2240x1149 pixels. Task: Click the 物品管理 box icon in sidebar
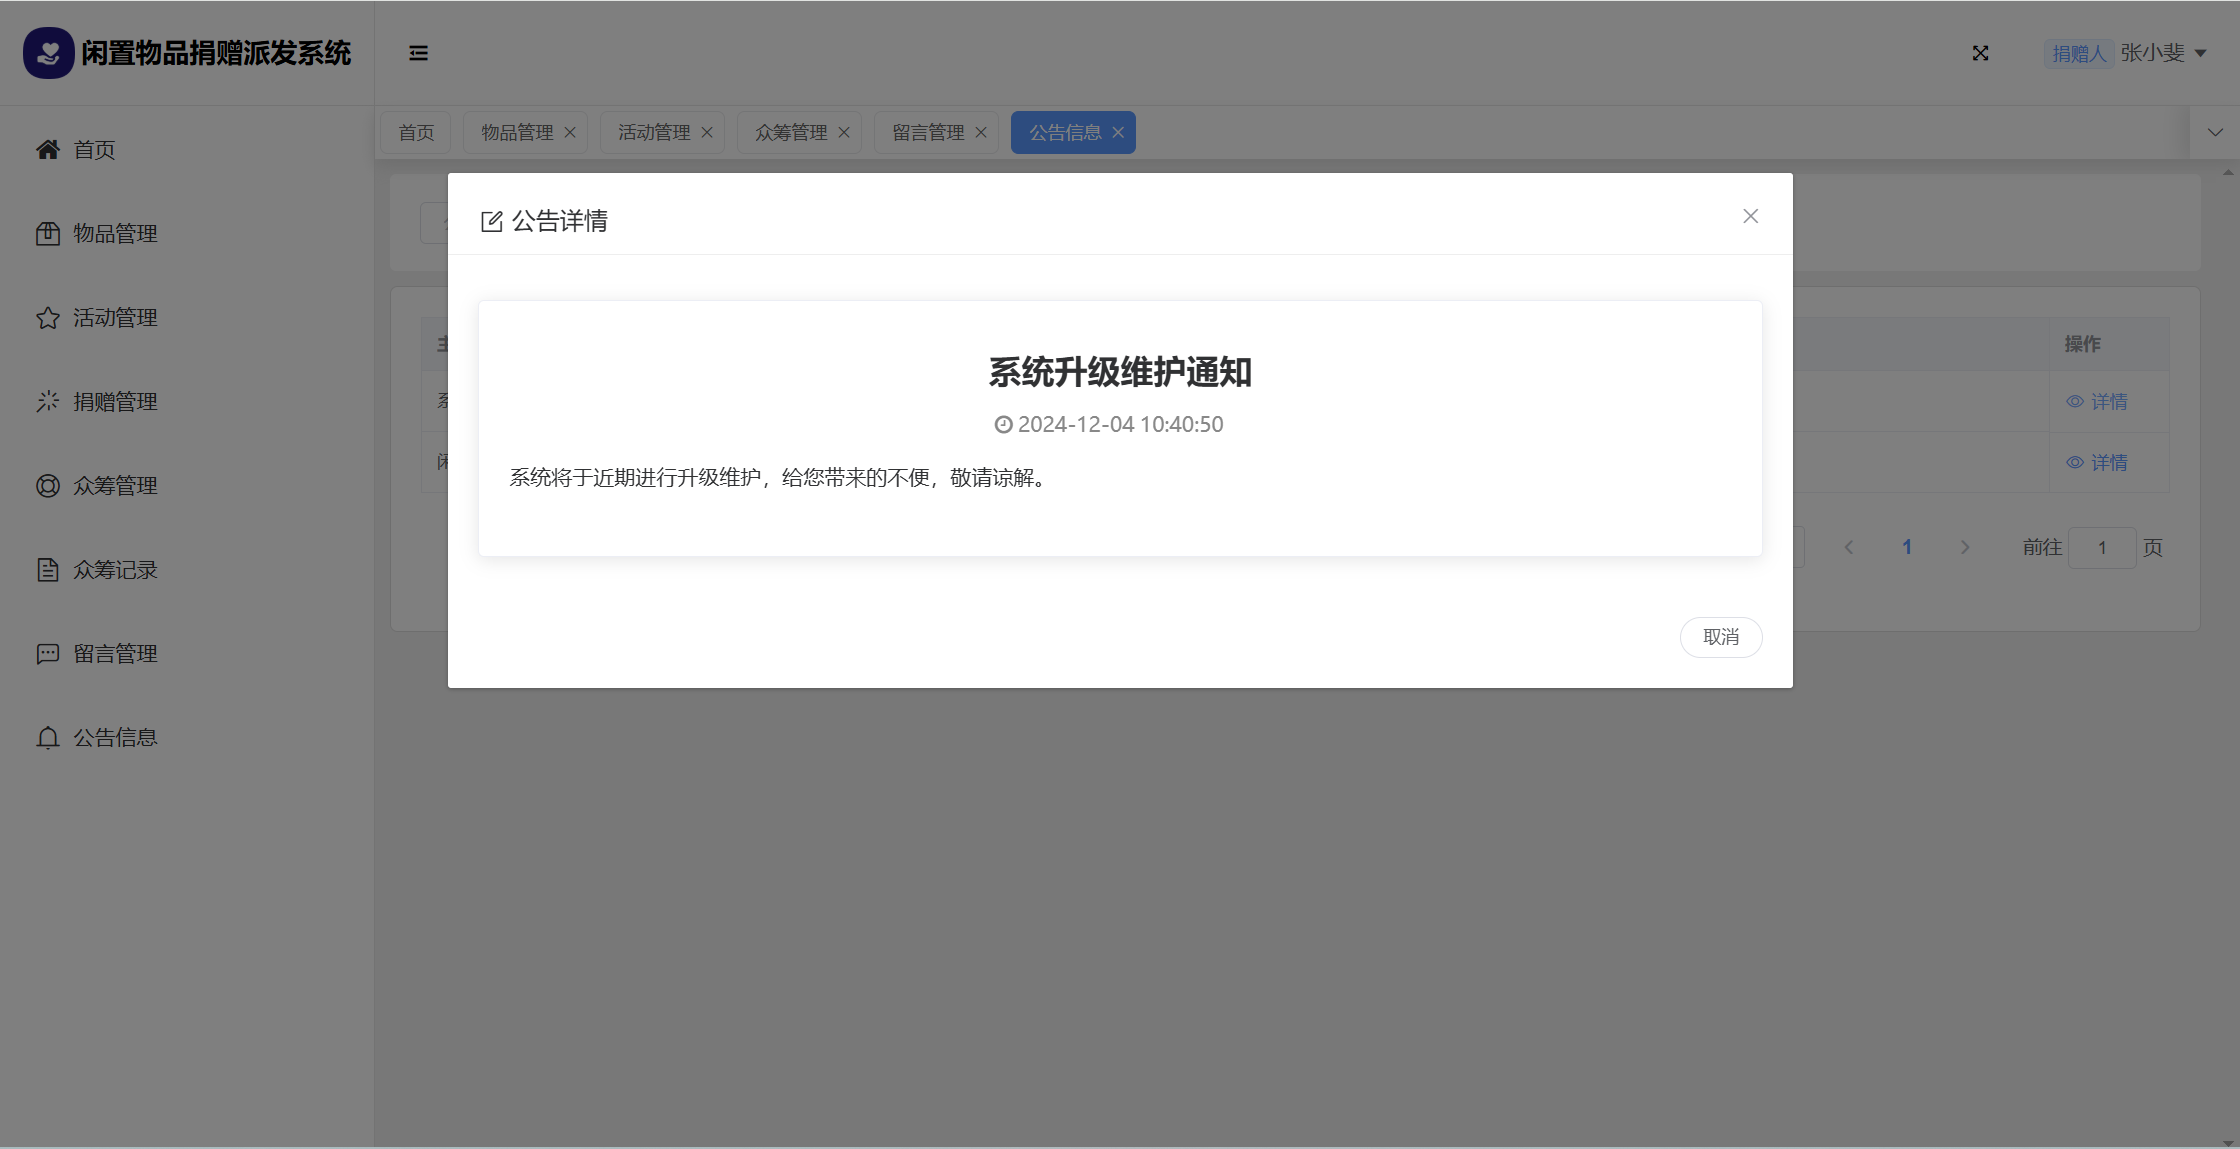(48, 234)
